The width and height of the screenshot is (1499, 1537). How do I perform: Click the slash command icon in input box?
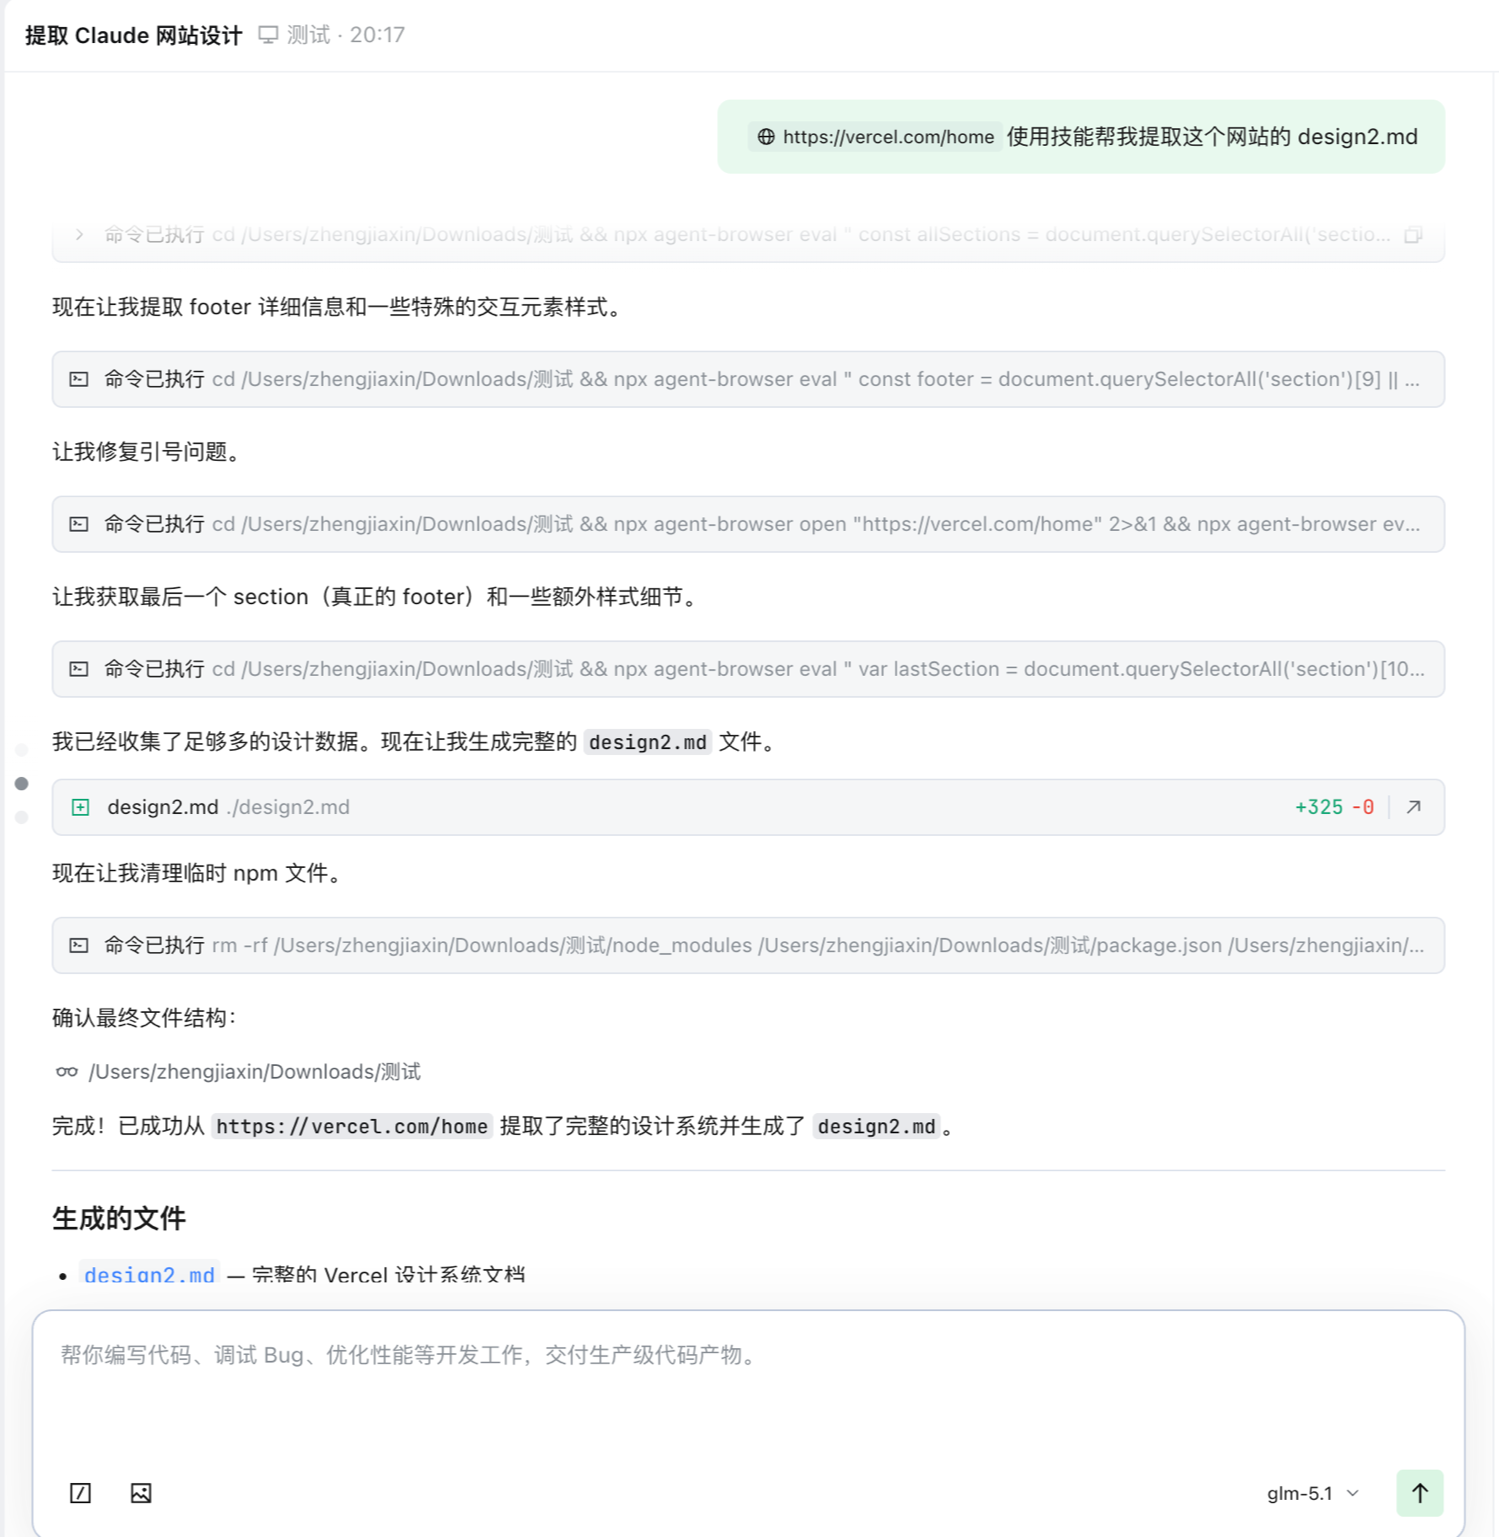pyautogui.click(x=80, y=1493)
